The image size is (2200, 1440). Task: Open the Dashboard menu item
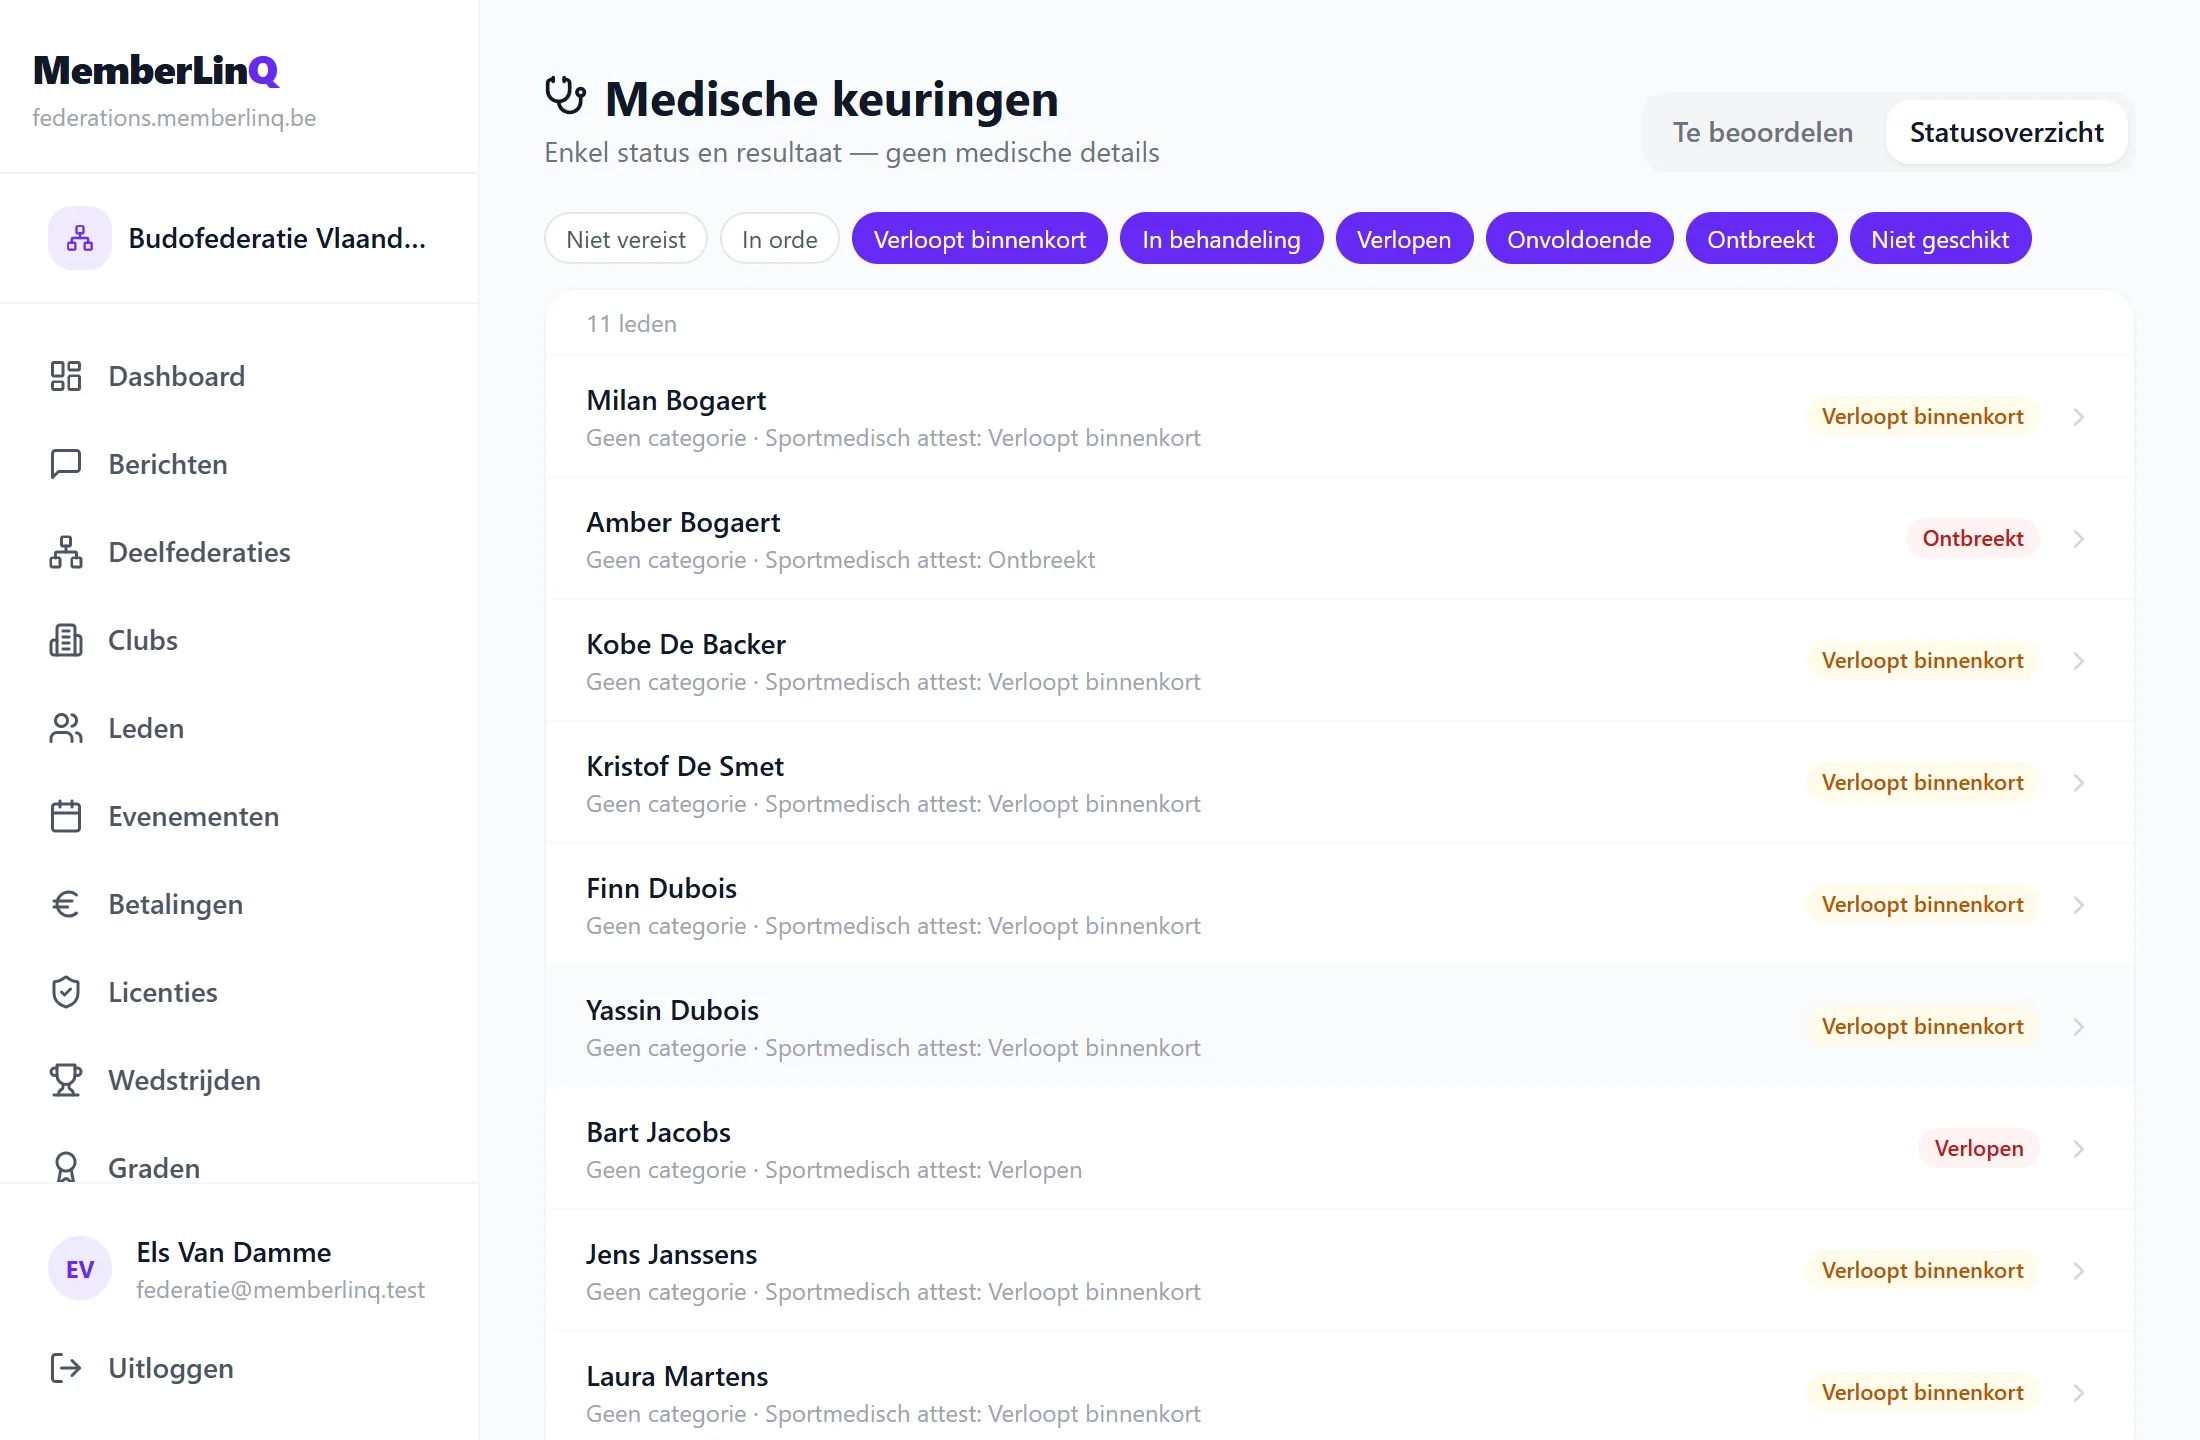[x=239, y=376]
